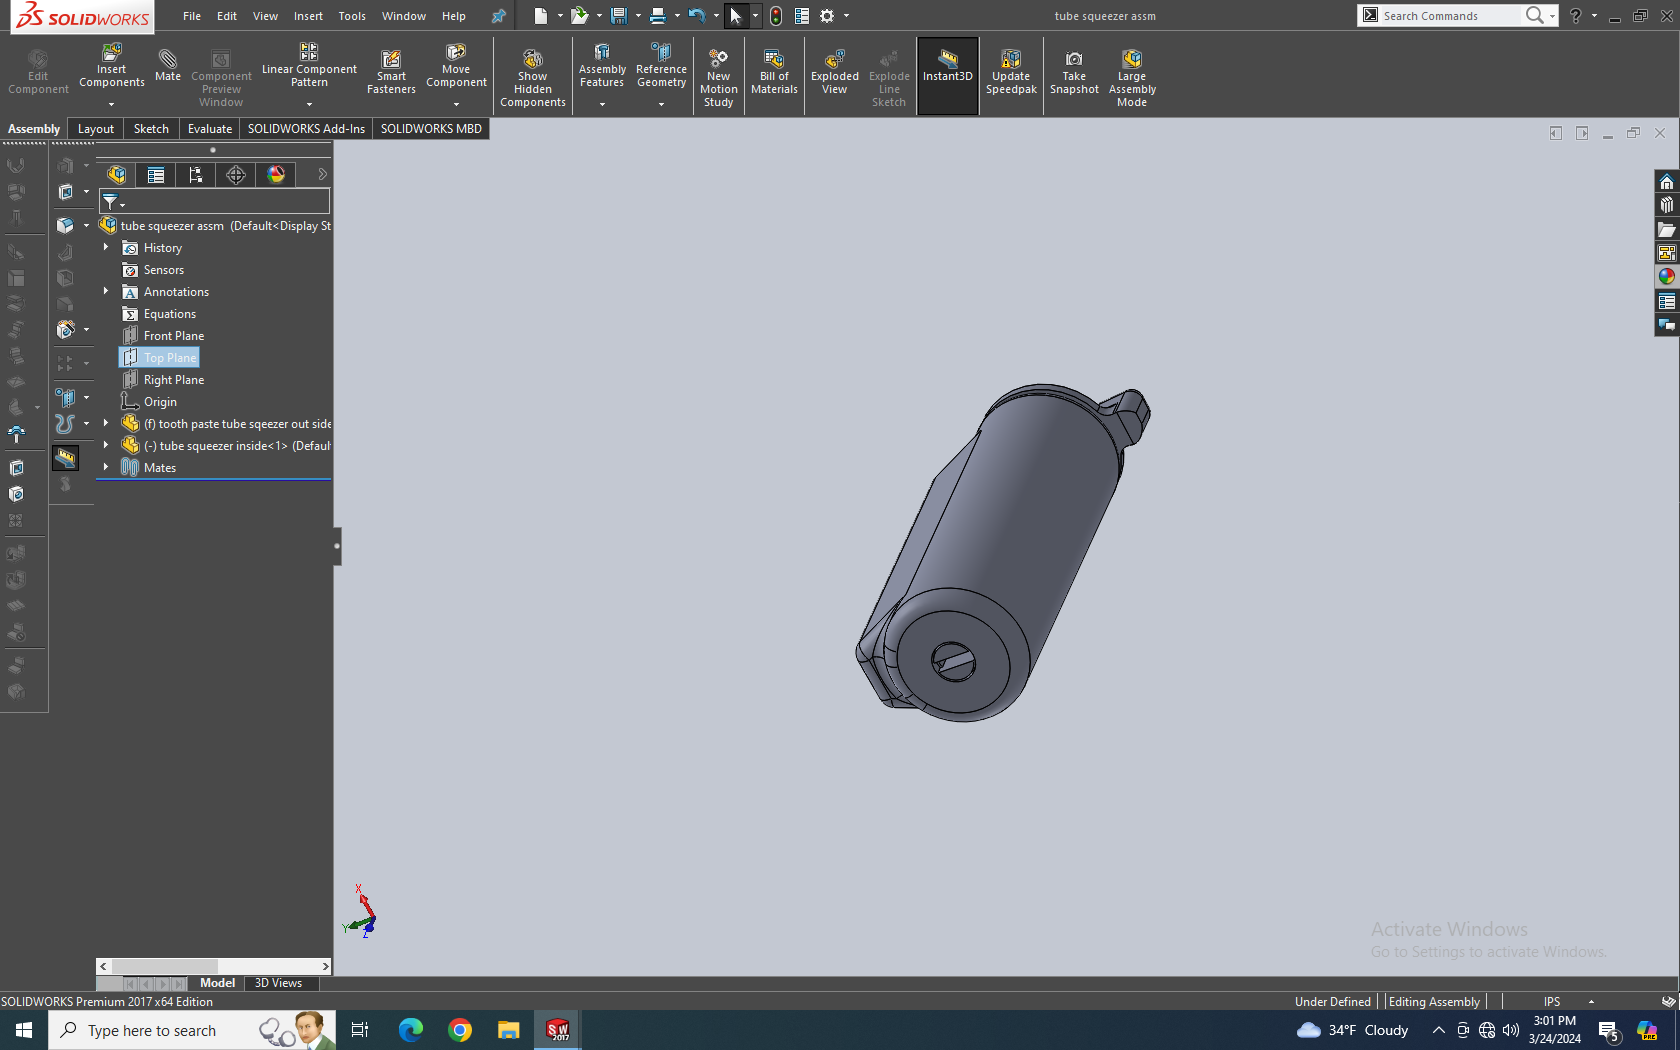Expand tube squeezer inside component

point(106,445)
